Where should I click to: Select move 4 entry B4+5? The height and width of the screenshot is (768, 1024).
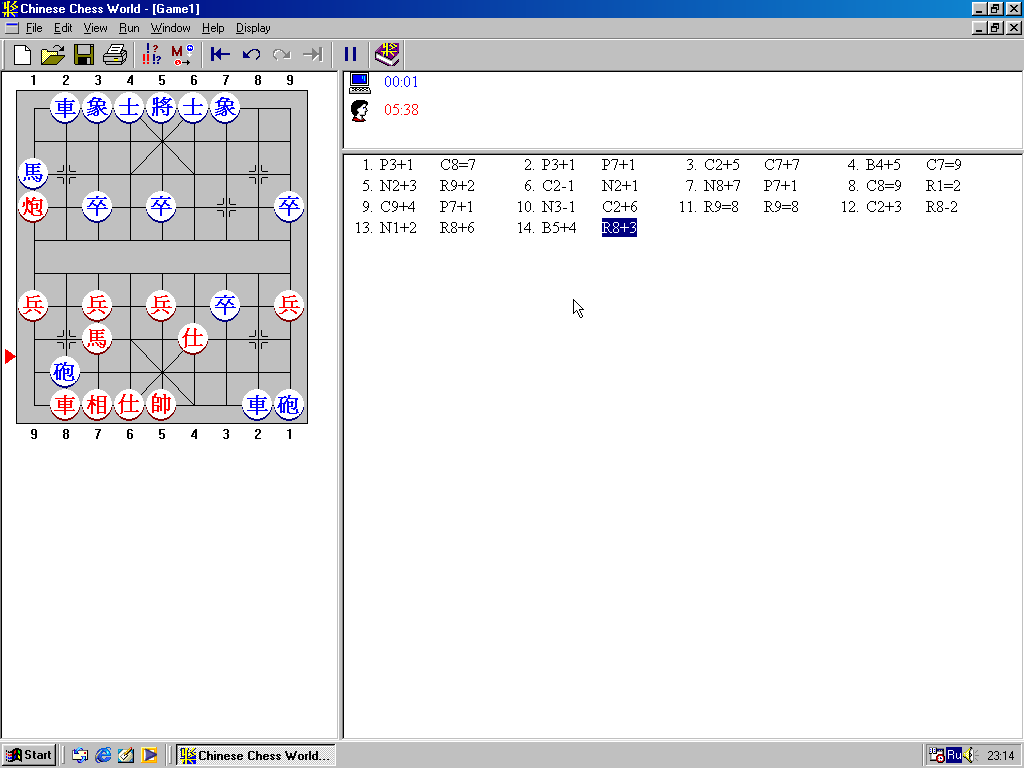(883, 165)
